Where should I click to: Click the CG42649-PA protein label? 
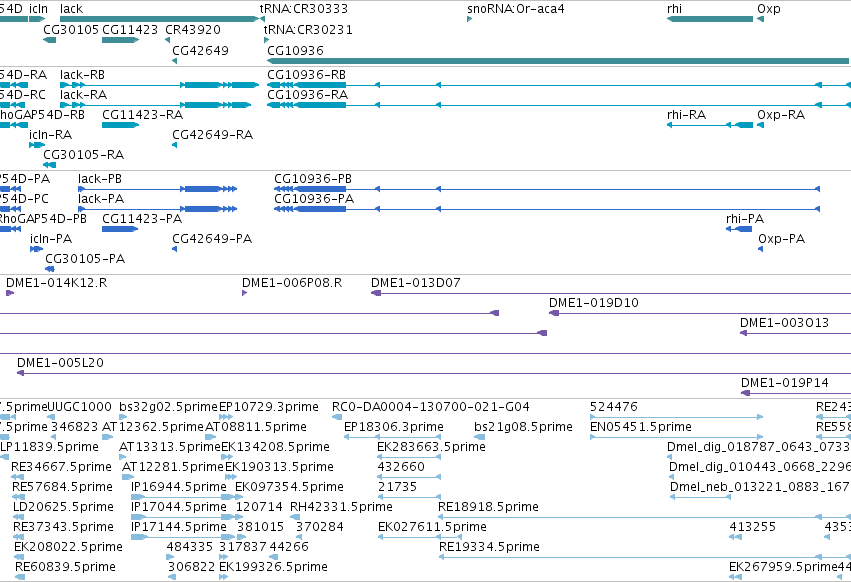(x=212, y=239)
